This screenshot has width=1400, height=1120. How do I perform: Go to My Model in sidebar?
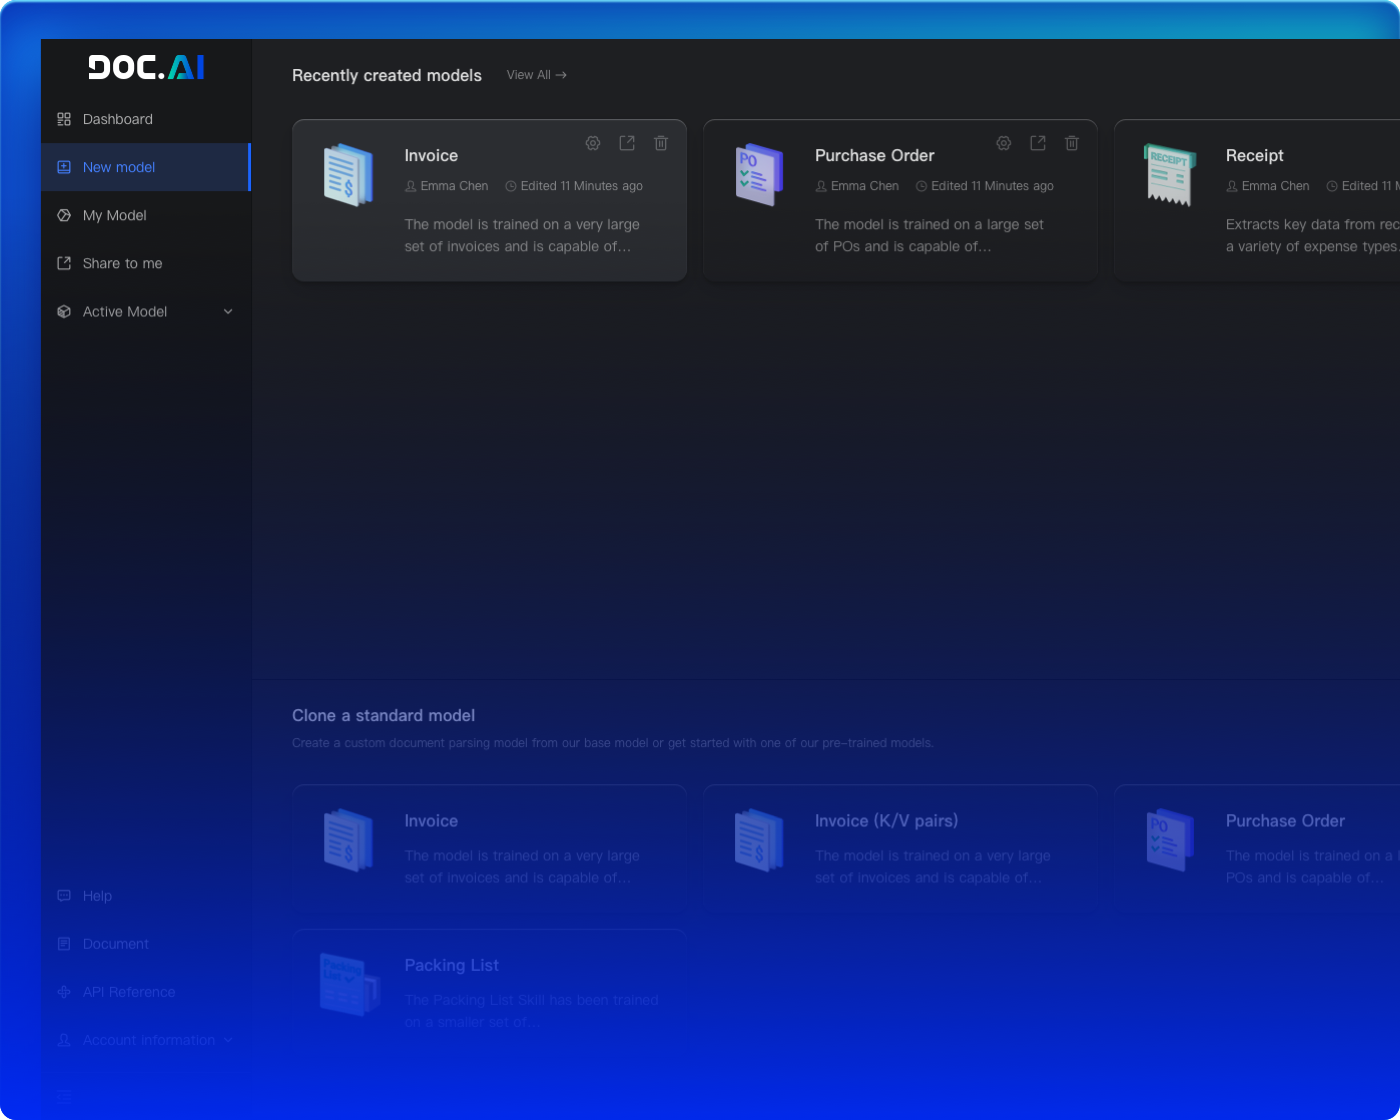pos(114,215)
